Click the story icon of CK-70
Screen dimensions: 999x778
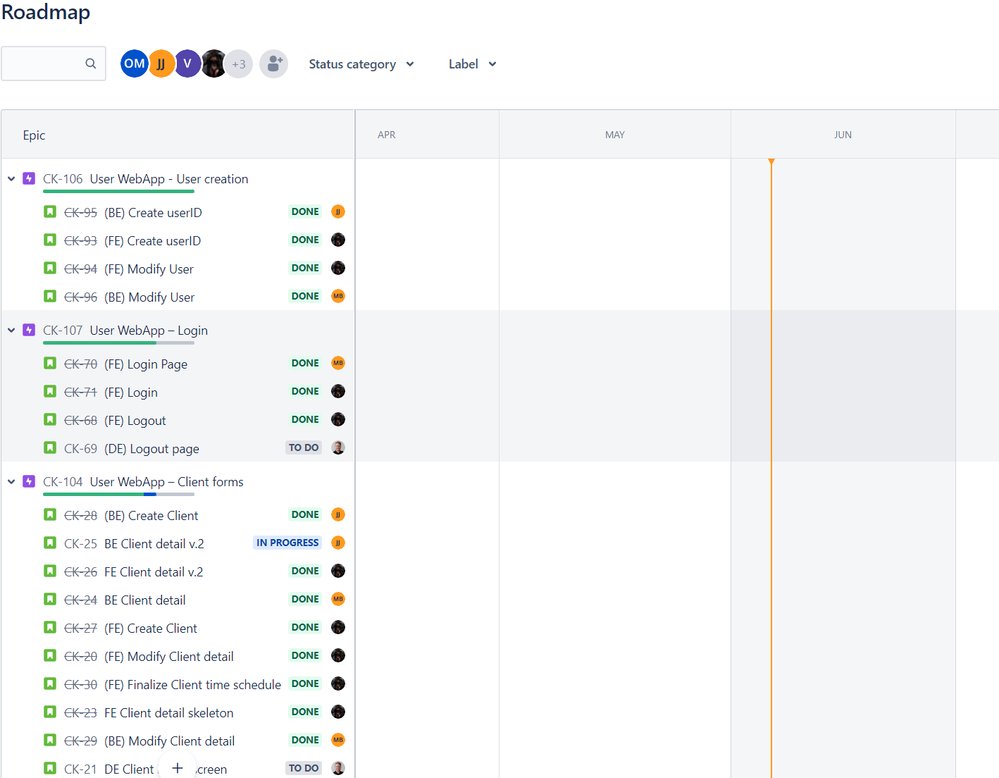50,363
